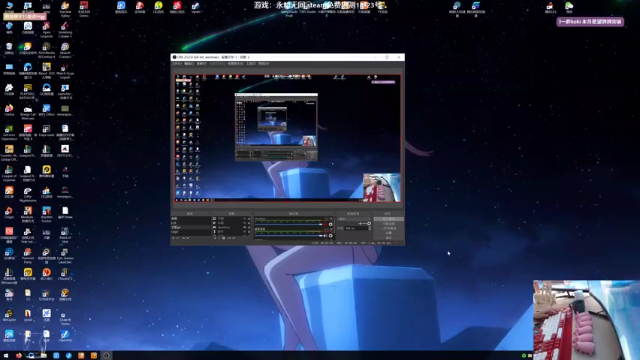Open the Help menu in OBS
The width and height of the screenshot is (640, 360).
[x=264, y=64]
